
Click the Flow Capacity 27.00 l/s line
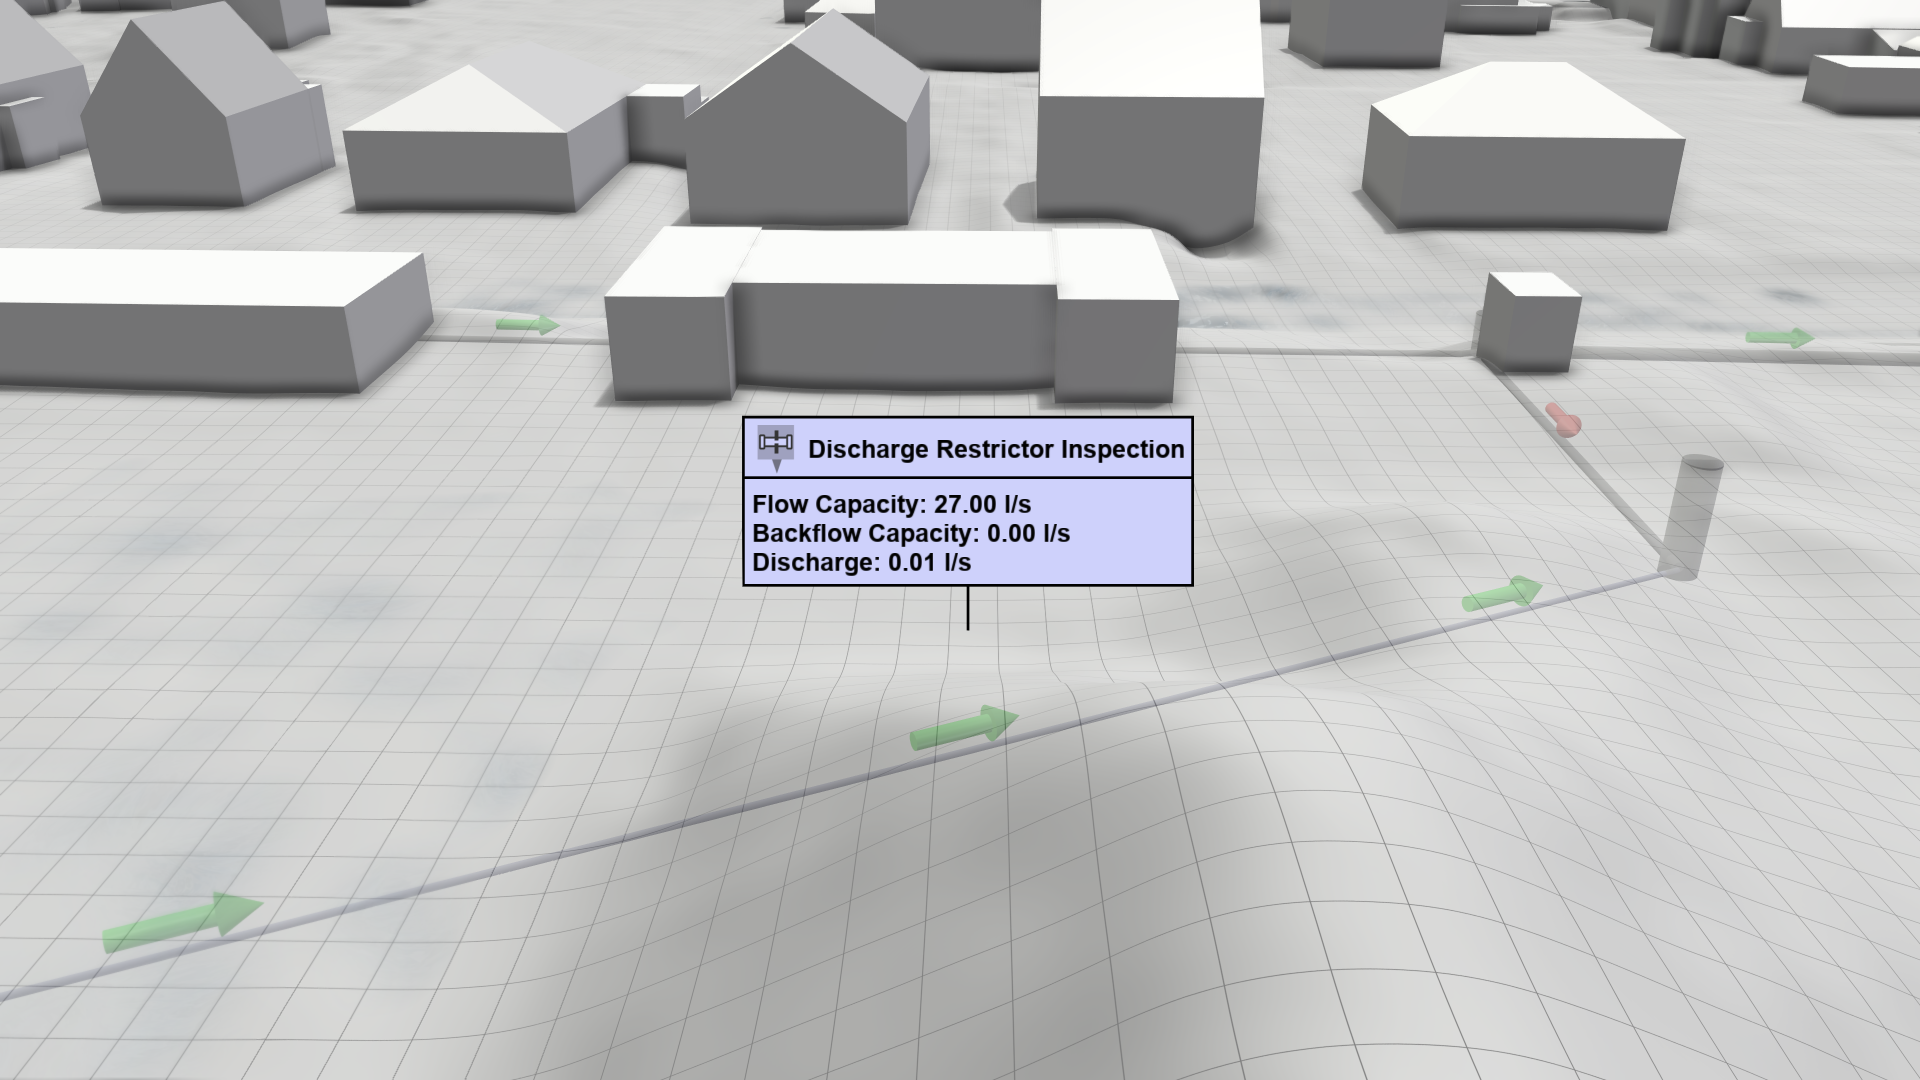(891, 504)
